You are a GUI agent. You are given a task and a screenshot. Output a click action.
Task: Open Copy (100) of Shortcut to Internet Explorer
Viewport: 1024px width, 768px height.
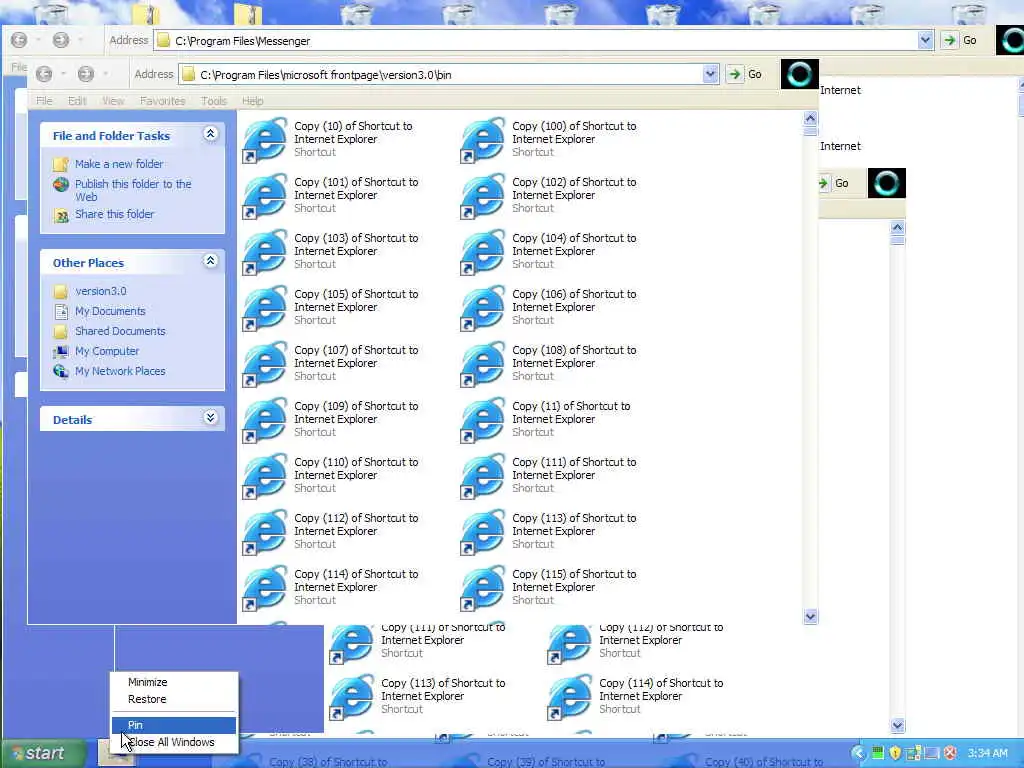point(483,139)
